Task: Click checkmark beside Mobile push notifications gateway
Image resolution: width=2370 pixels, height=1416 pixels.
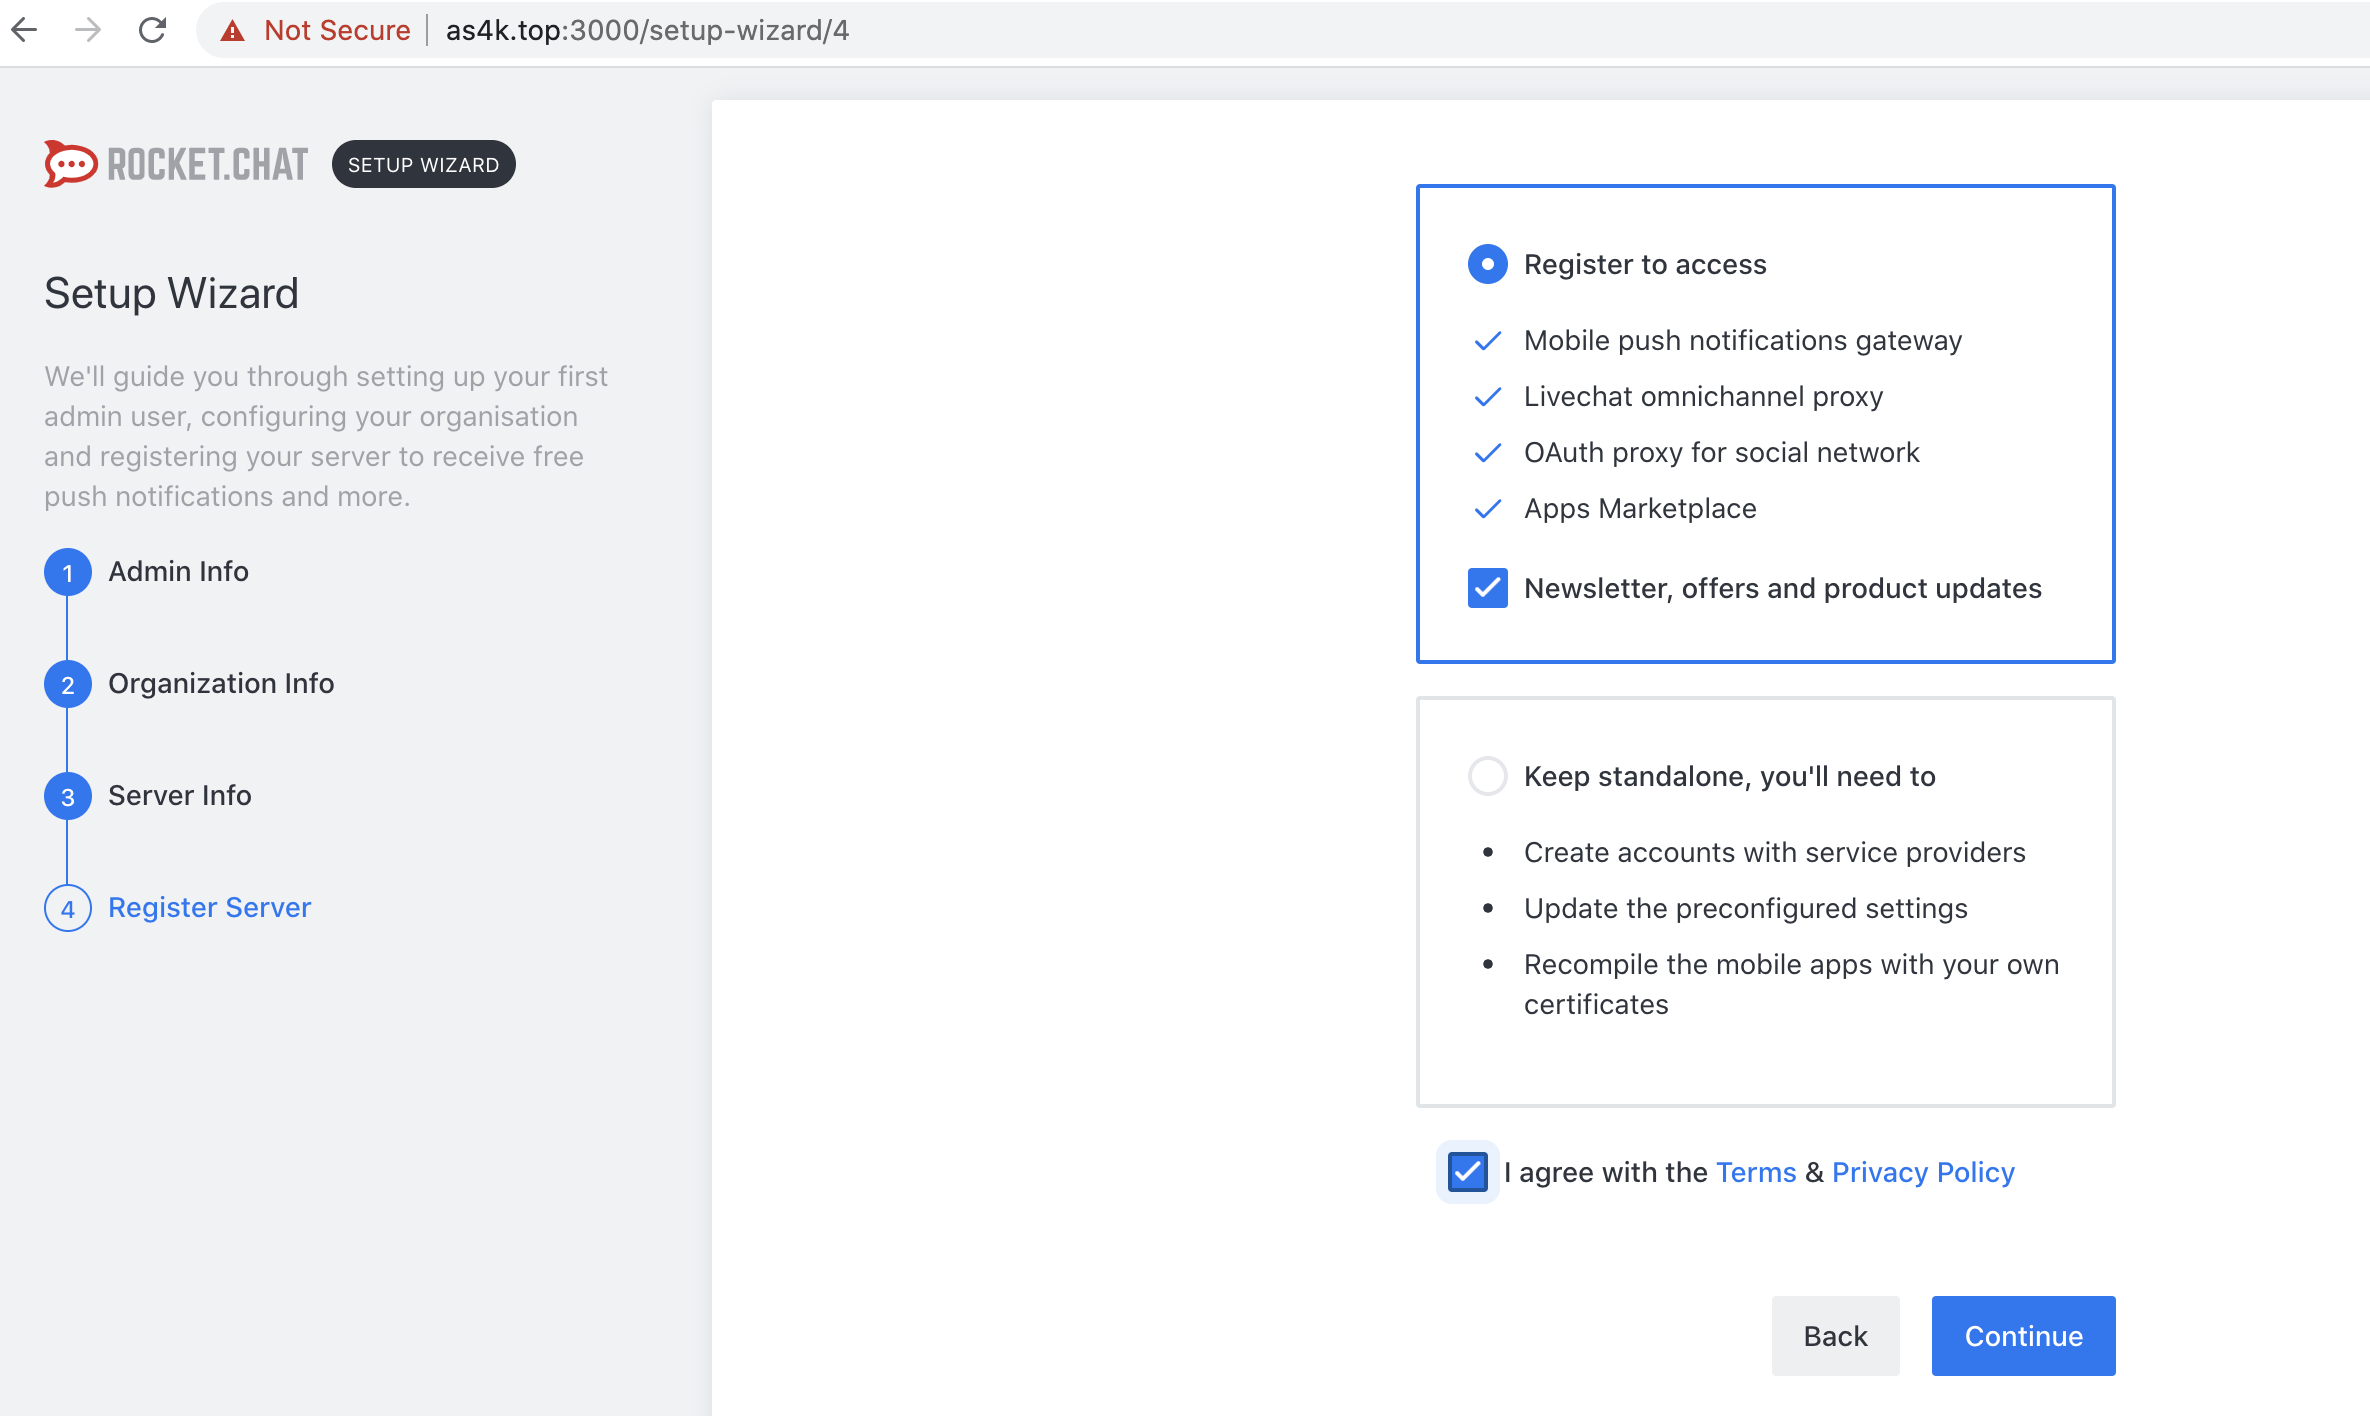Action: click(x=1488, y=341)
